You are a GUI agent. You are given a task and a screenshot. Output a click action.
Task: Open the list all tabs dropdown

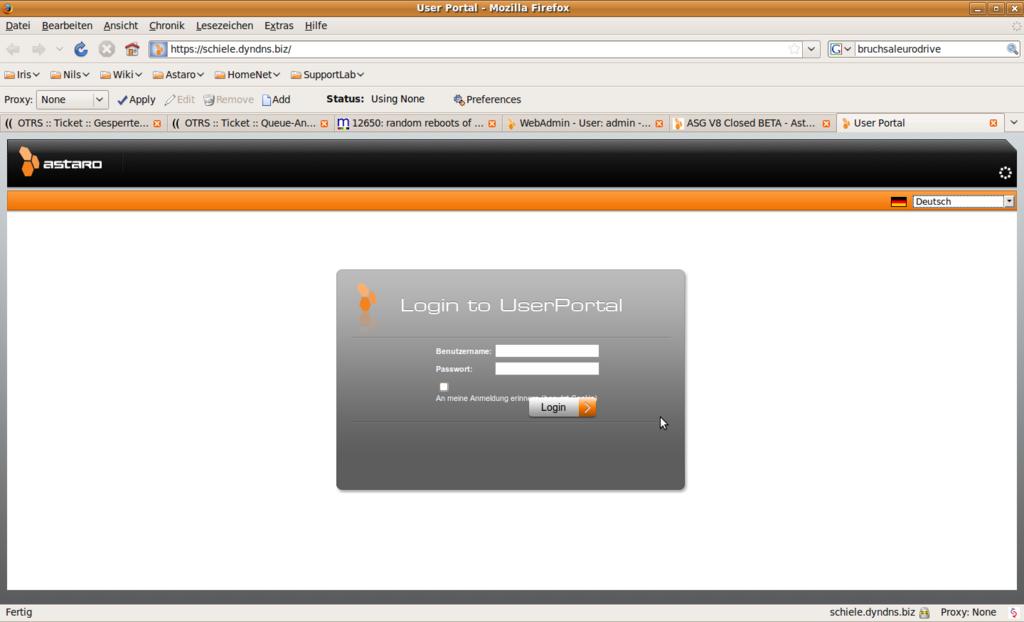(1014, 122)
